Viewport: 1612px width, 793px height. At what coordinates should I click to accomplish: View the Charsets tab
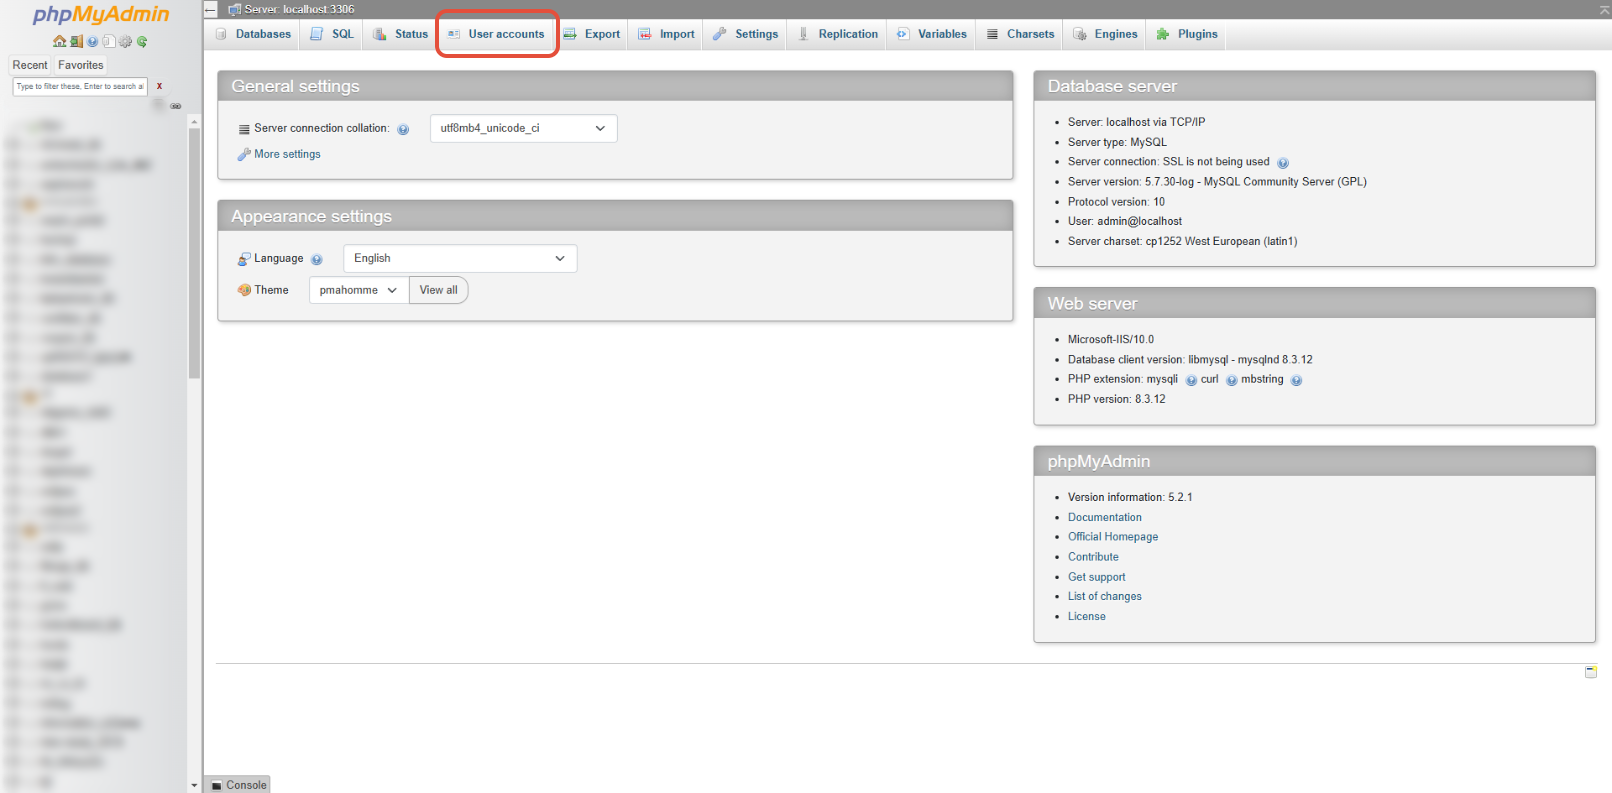point(1020,34)
